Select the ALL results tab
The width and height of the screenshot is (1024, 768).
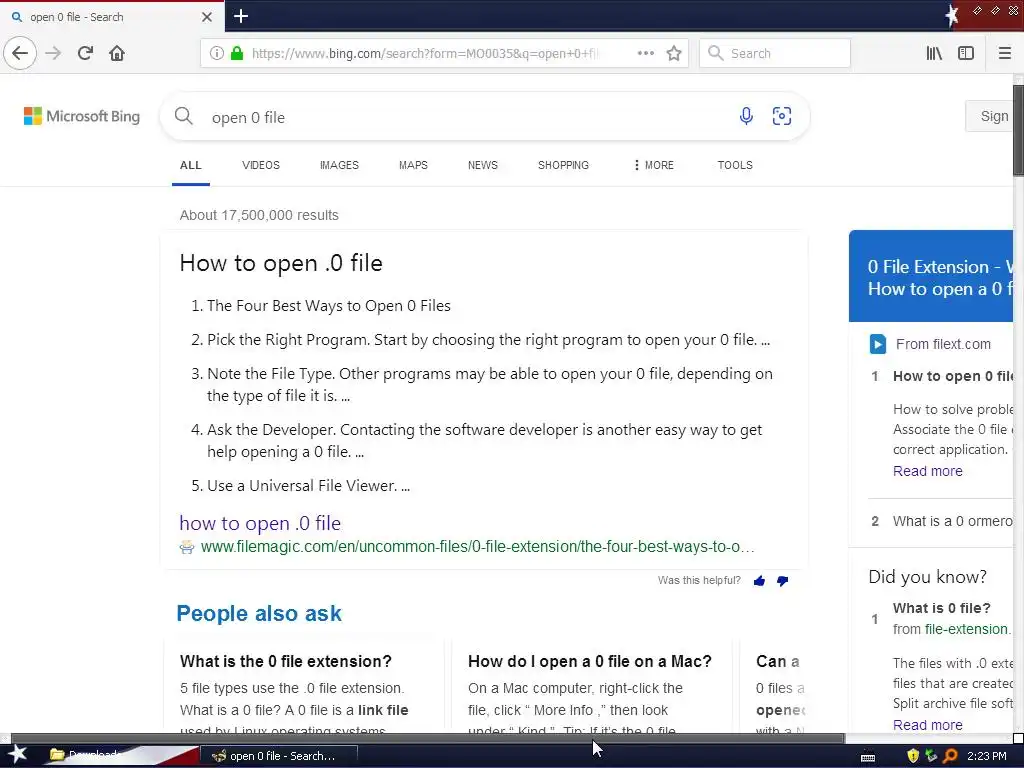point(191,165)
